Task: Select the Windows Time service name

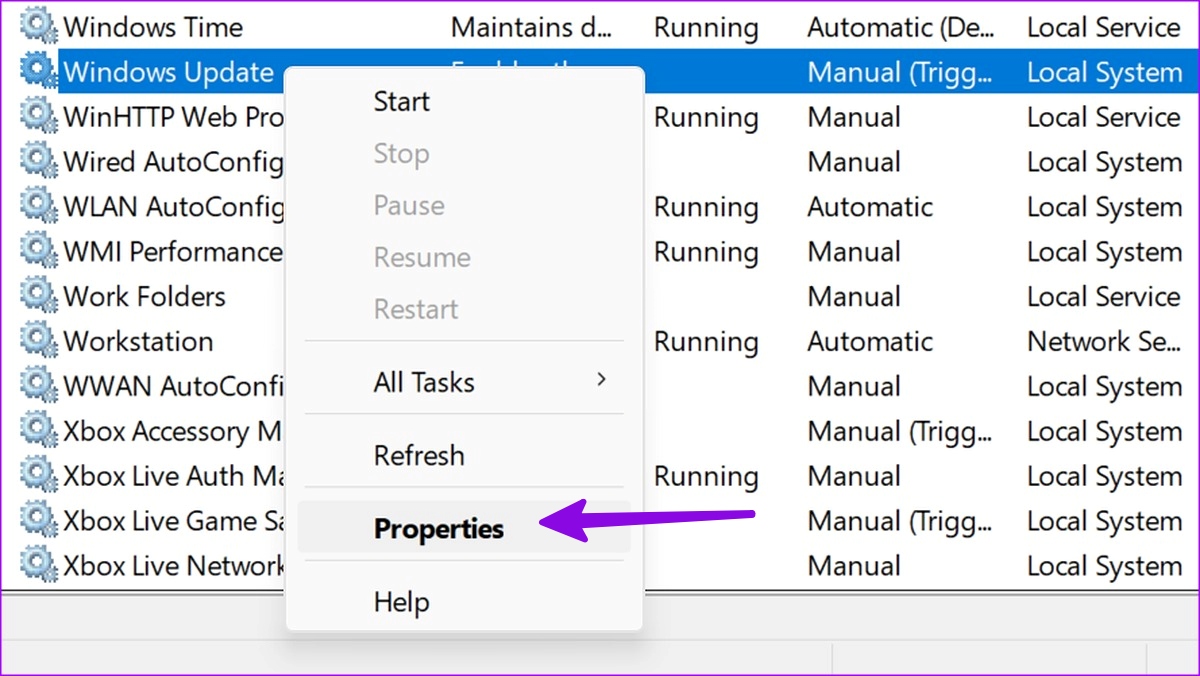Action: pos(153,27)
